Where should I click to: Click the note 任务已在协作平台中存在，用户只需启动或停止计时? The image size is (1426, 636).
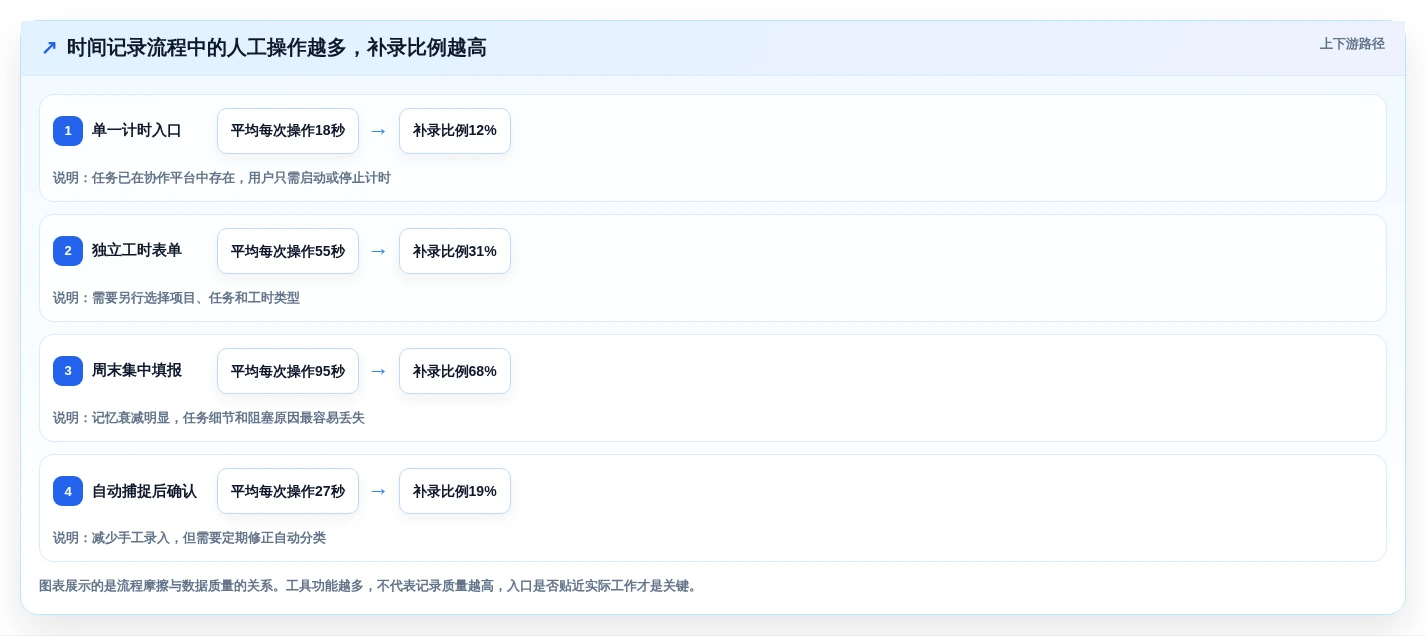click(222, 178)
